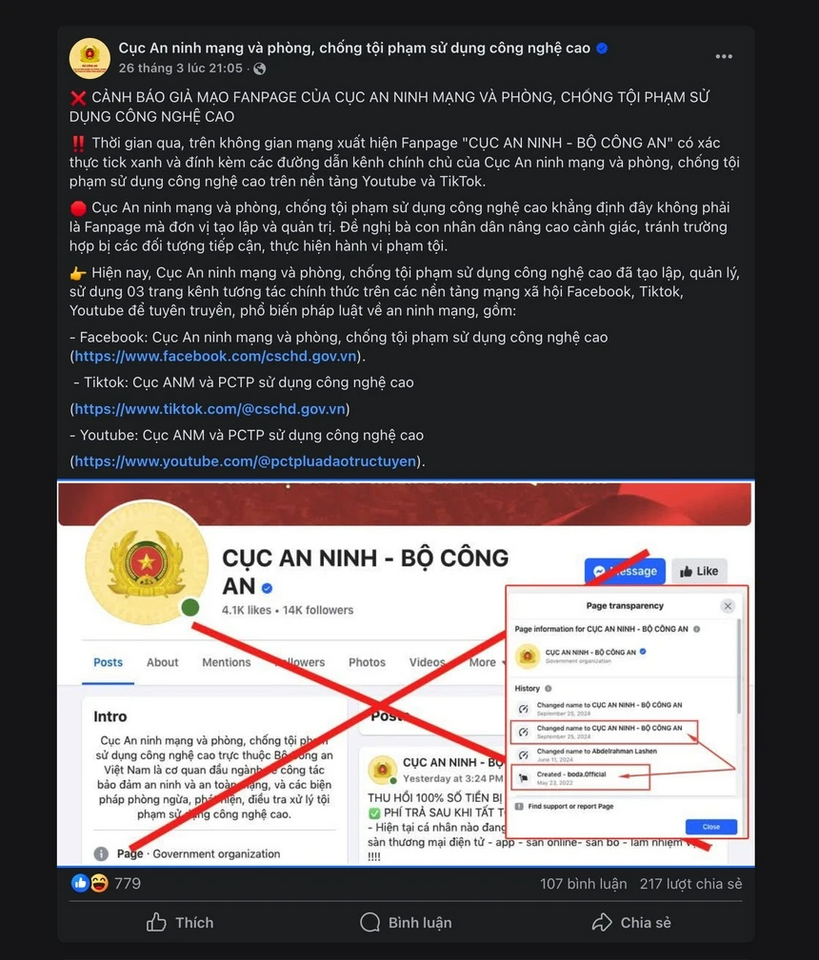Click the Photos tab in embedded screenshot
The width and height of the screenshot is (819, 960).
click(x=367, y=662)
